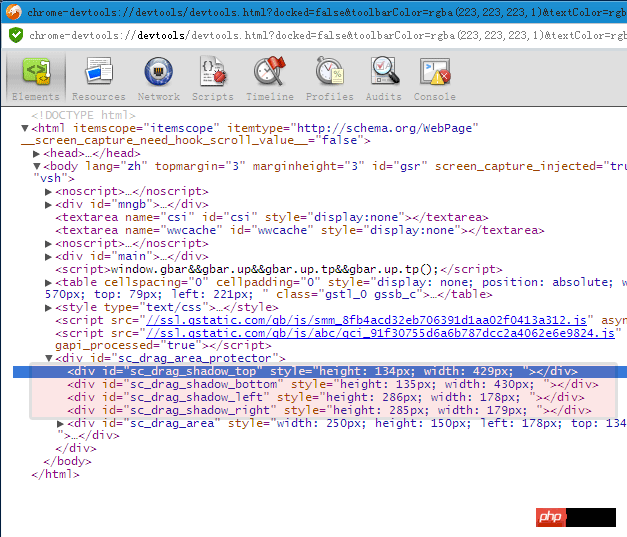
Task: Open the Scripts panel icon
Action: (213, 72)
